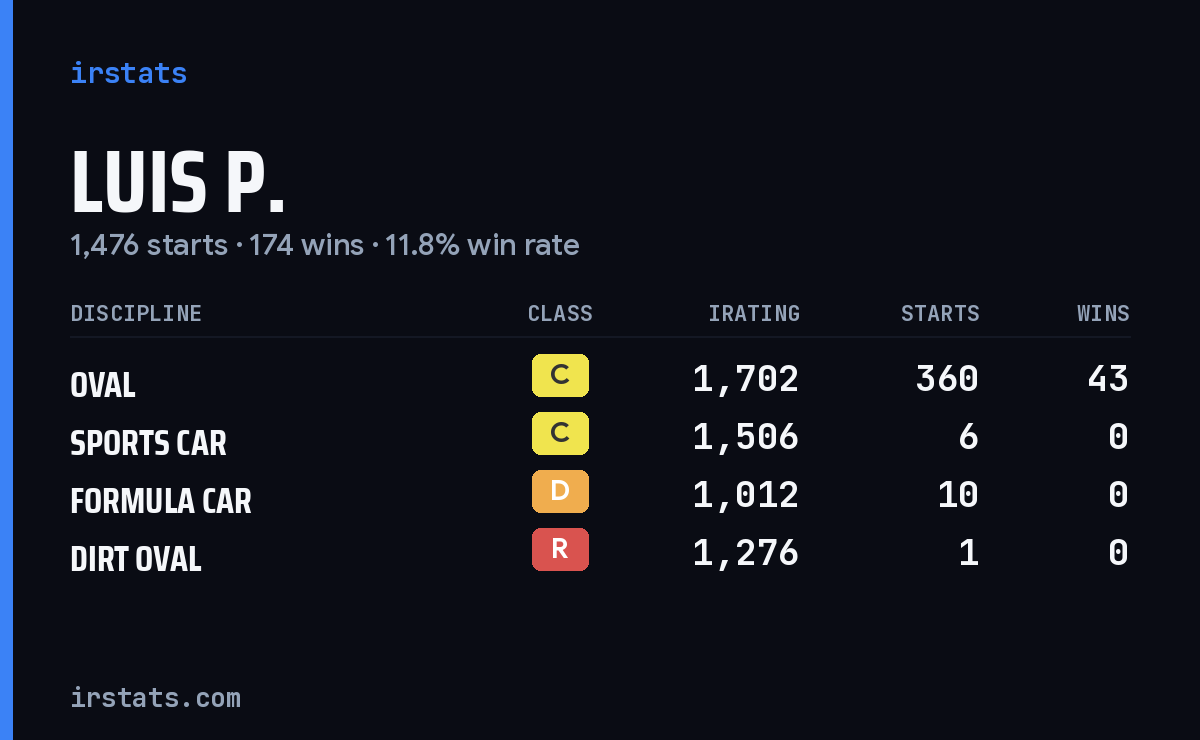1200x740 pixels.
Task: Visit the irstats.com footer link
Action: pyautogui.click(x=156, y=697)
